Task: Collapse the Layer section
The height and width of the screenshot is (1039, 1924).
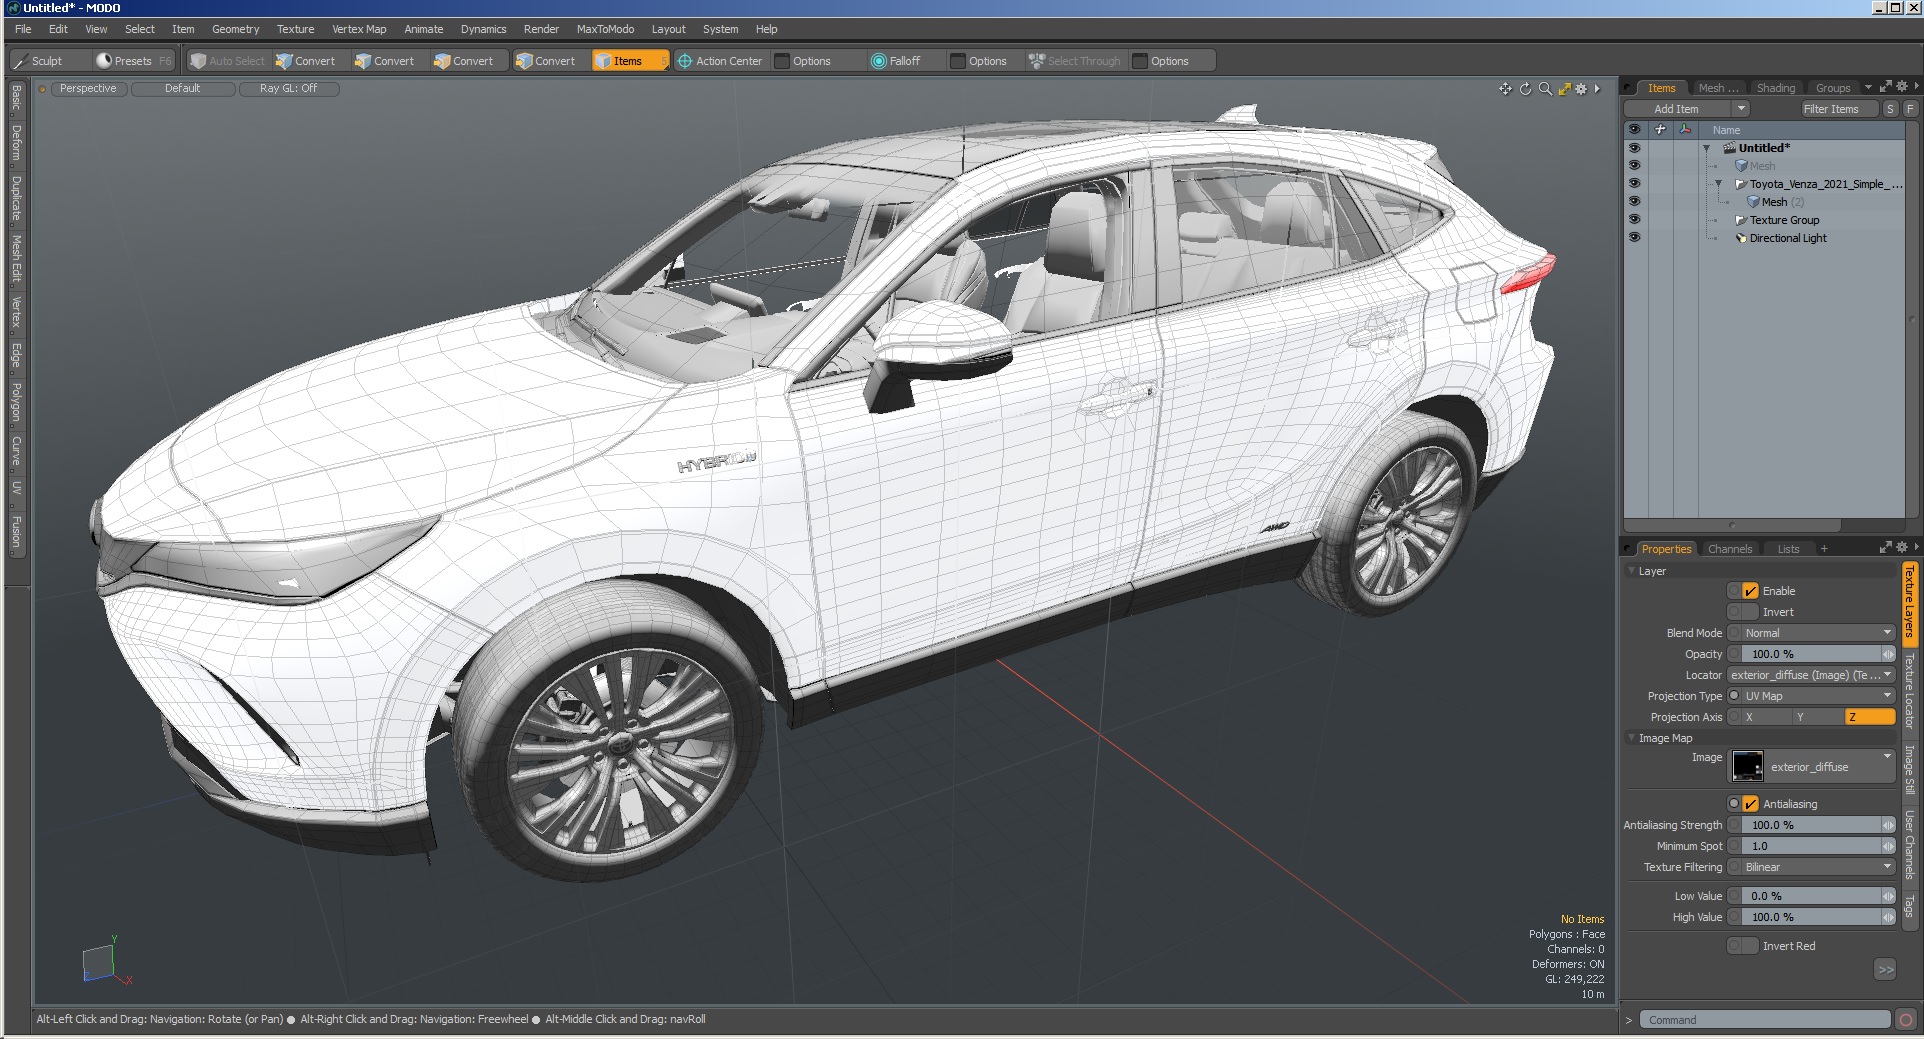Action: [x=1632, y=571]
